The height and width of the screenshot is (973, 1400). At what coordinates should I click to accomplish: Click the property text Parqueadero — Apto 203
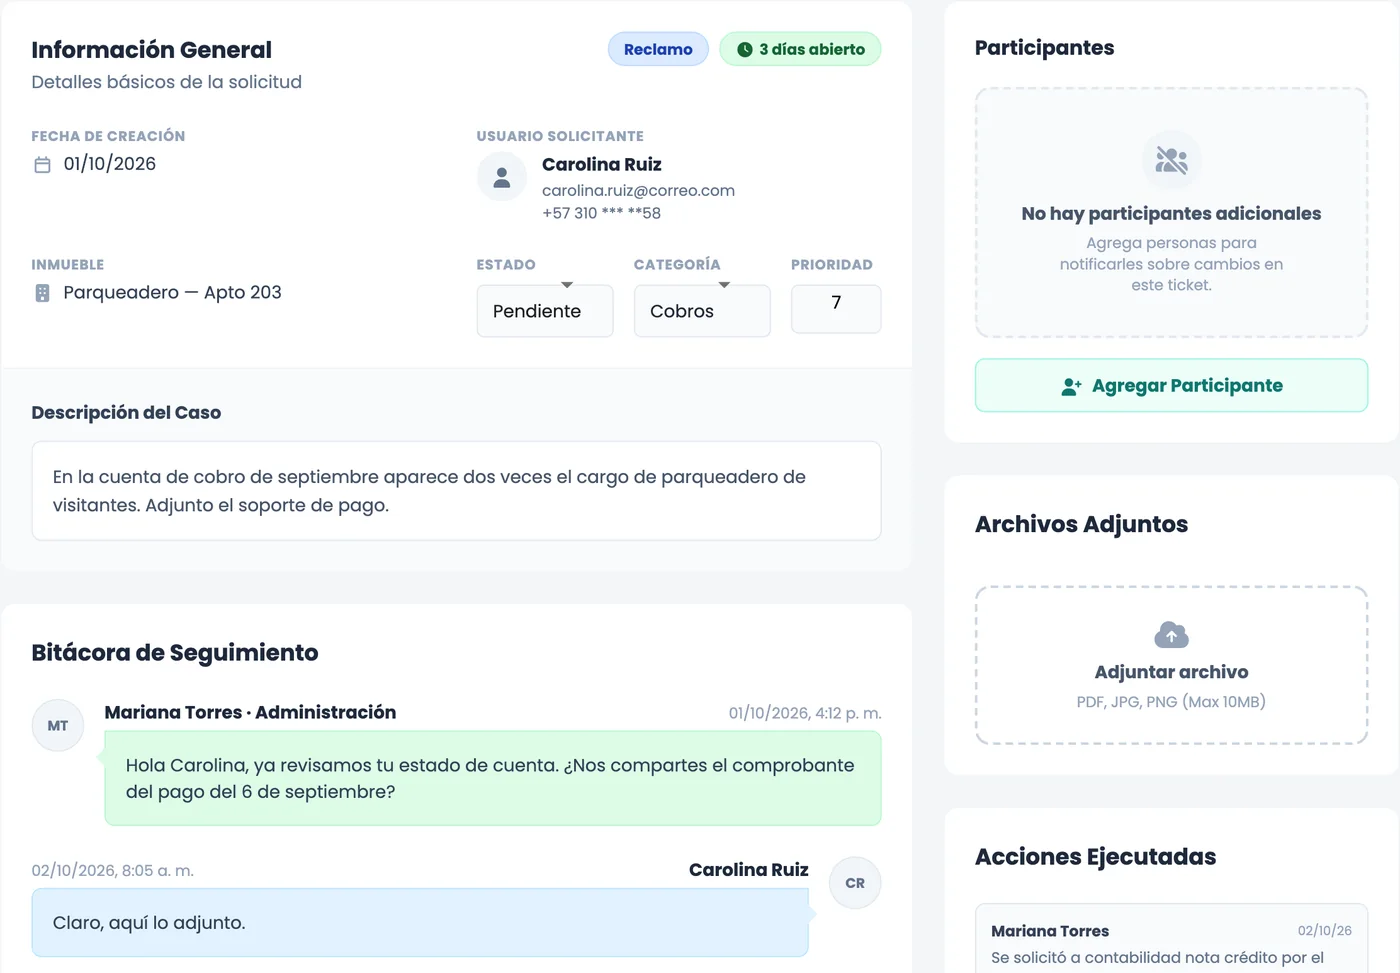coord(172,292)
